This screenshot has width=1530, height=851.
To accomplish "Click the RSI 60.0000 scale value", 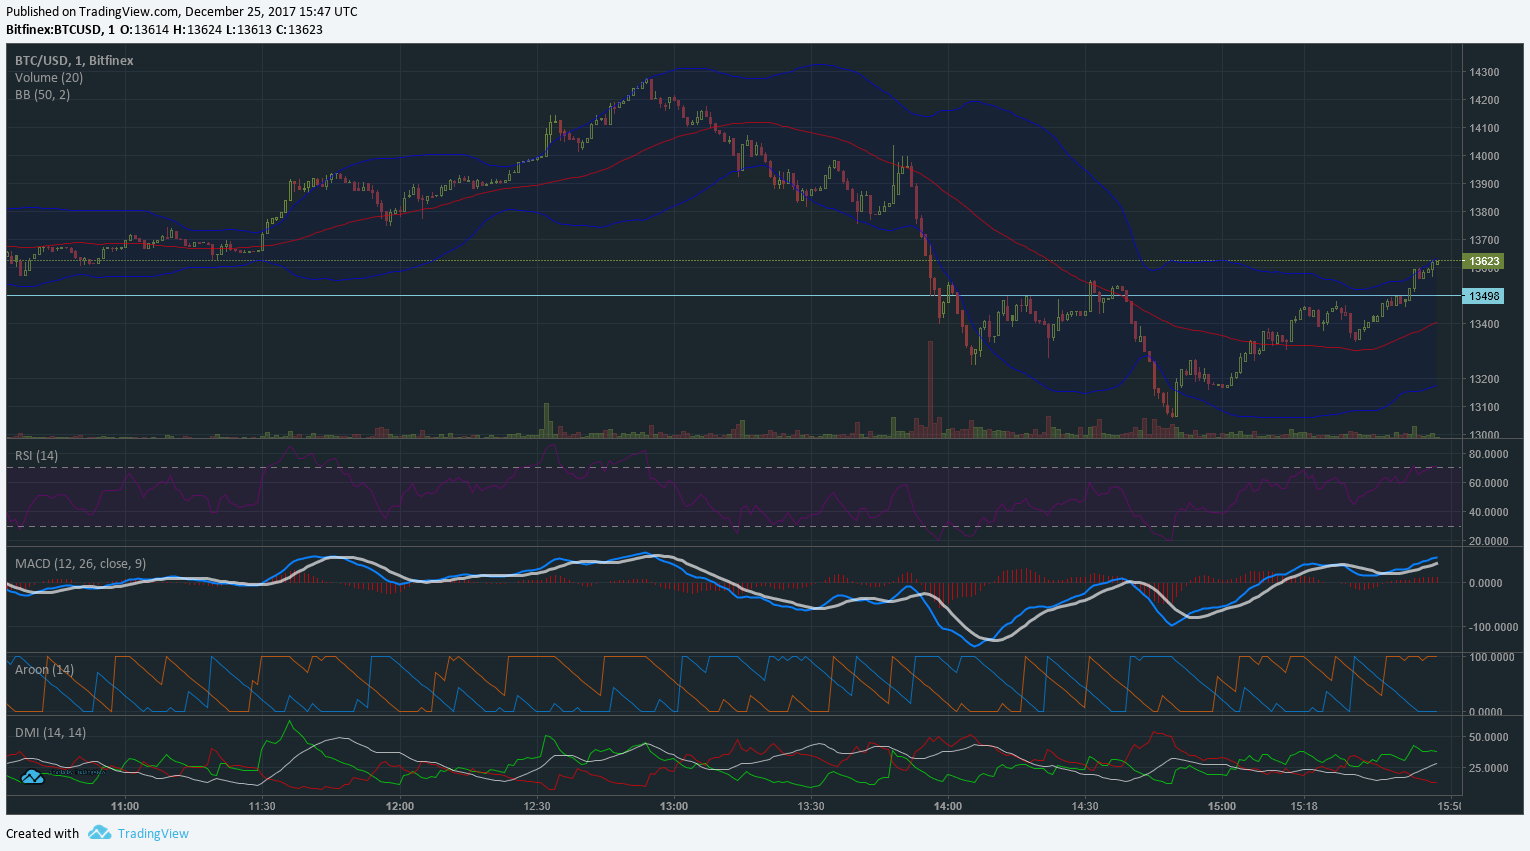I will coord(1488,483).
